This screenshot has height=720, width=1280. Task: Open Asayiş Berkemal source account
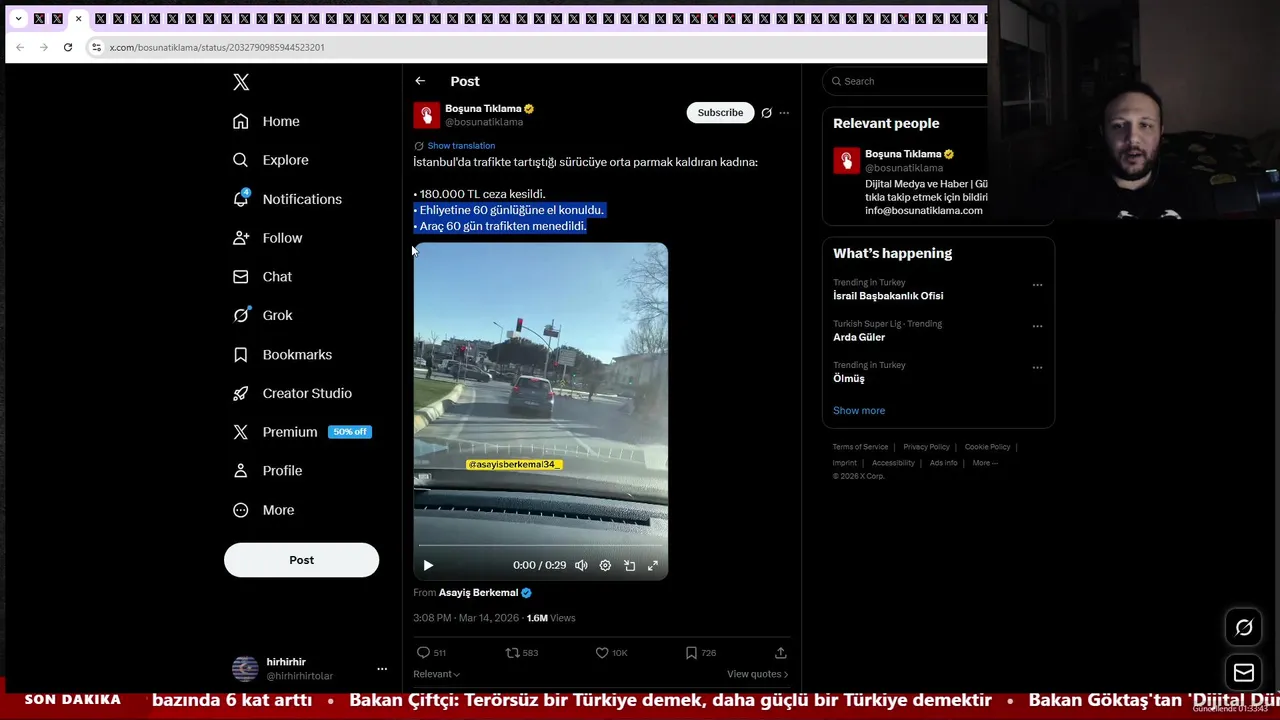point(485,593)
